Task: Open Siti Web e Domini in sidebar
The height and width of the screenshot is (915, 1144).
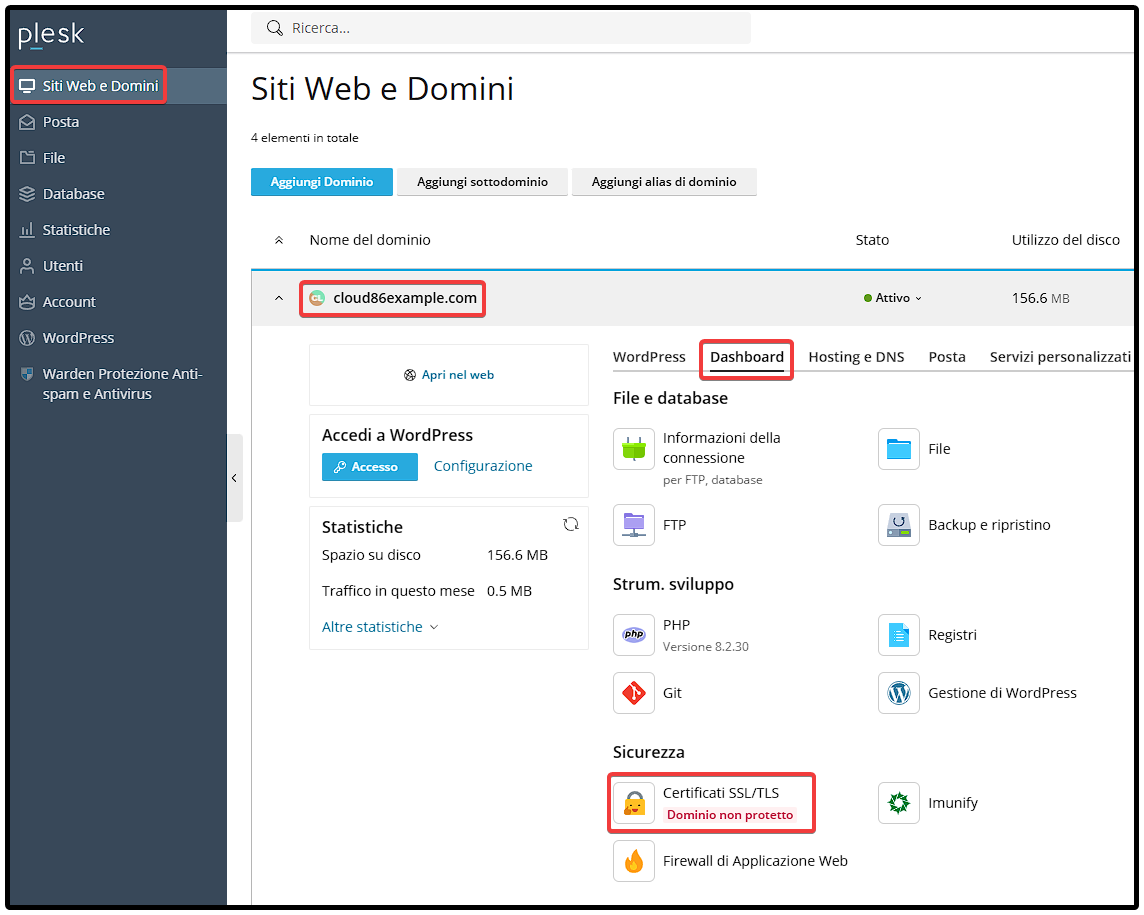Action: point(117,86)
